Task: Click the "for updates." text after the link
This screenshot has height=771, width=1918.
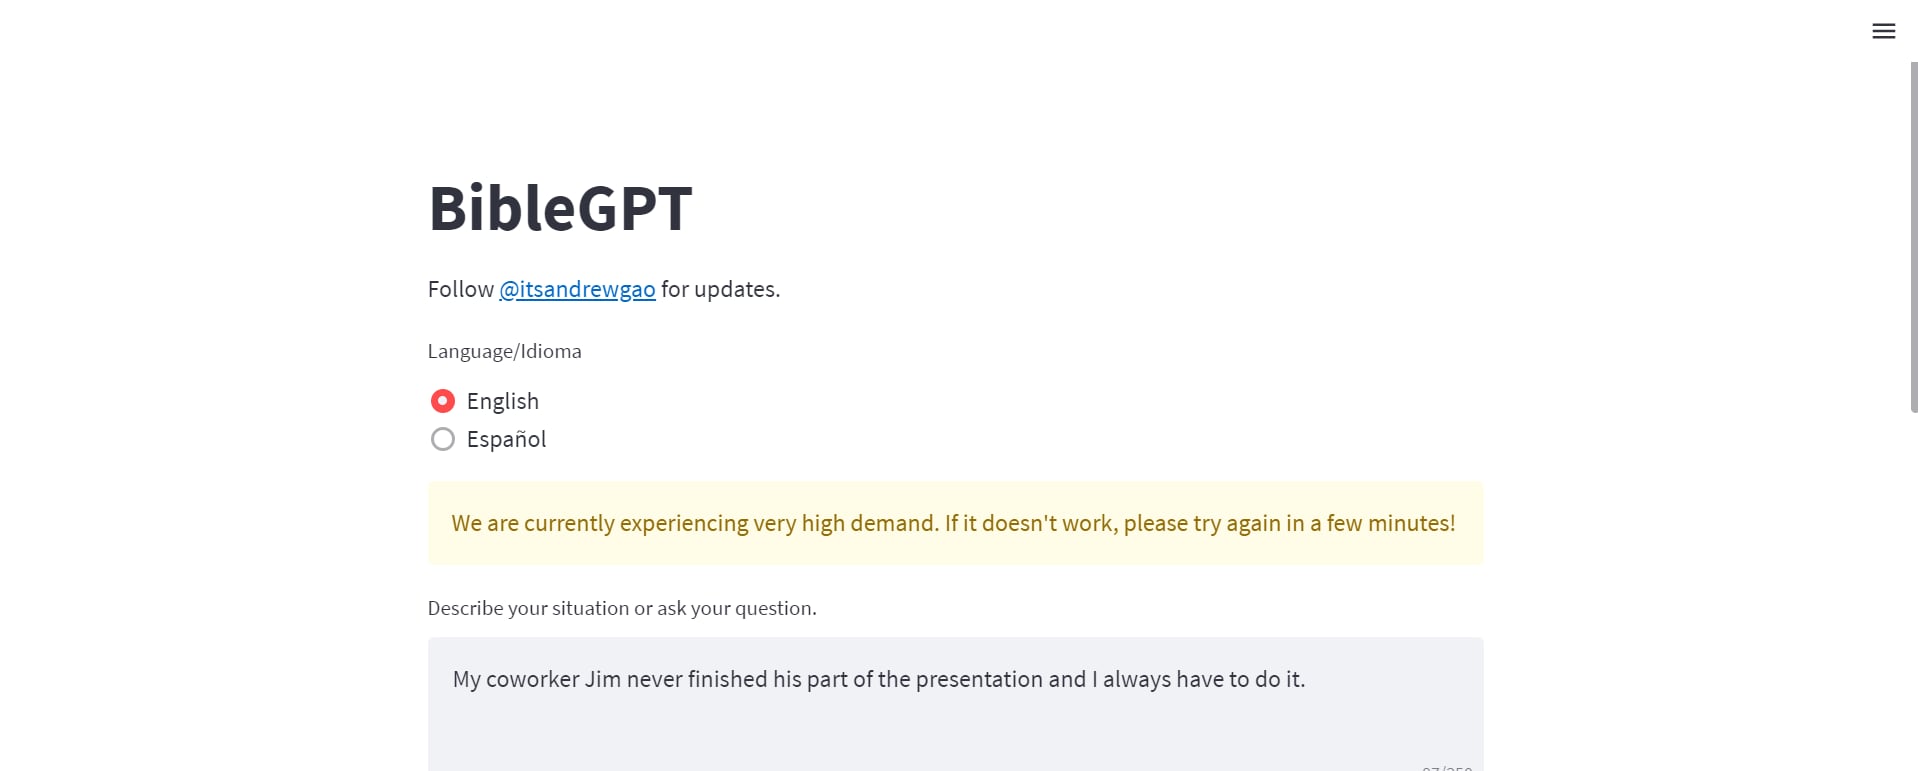Action: coord(720,289)
